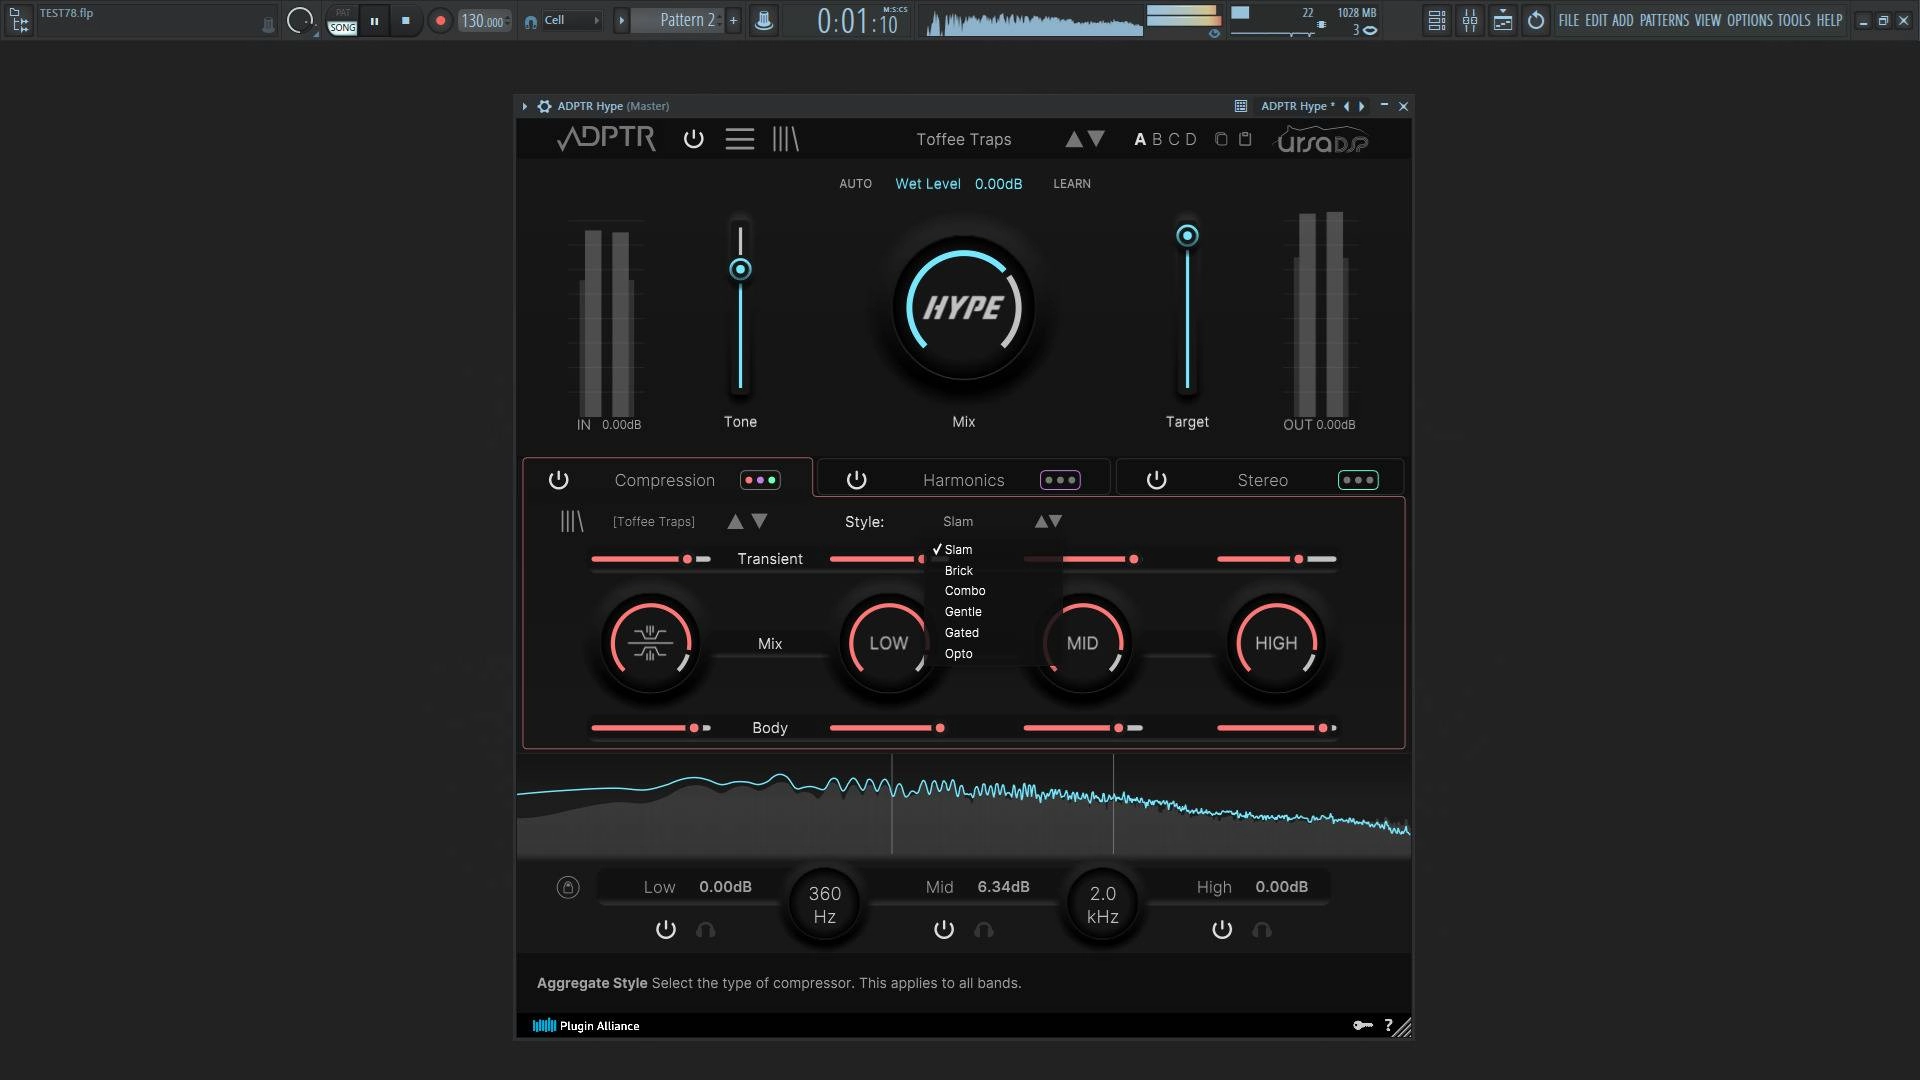The height and width of the screenshot is (1080, 1920).
Task: Click the Style dropdown showing Slam
Action: 958,521
